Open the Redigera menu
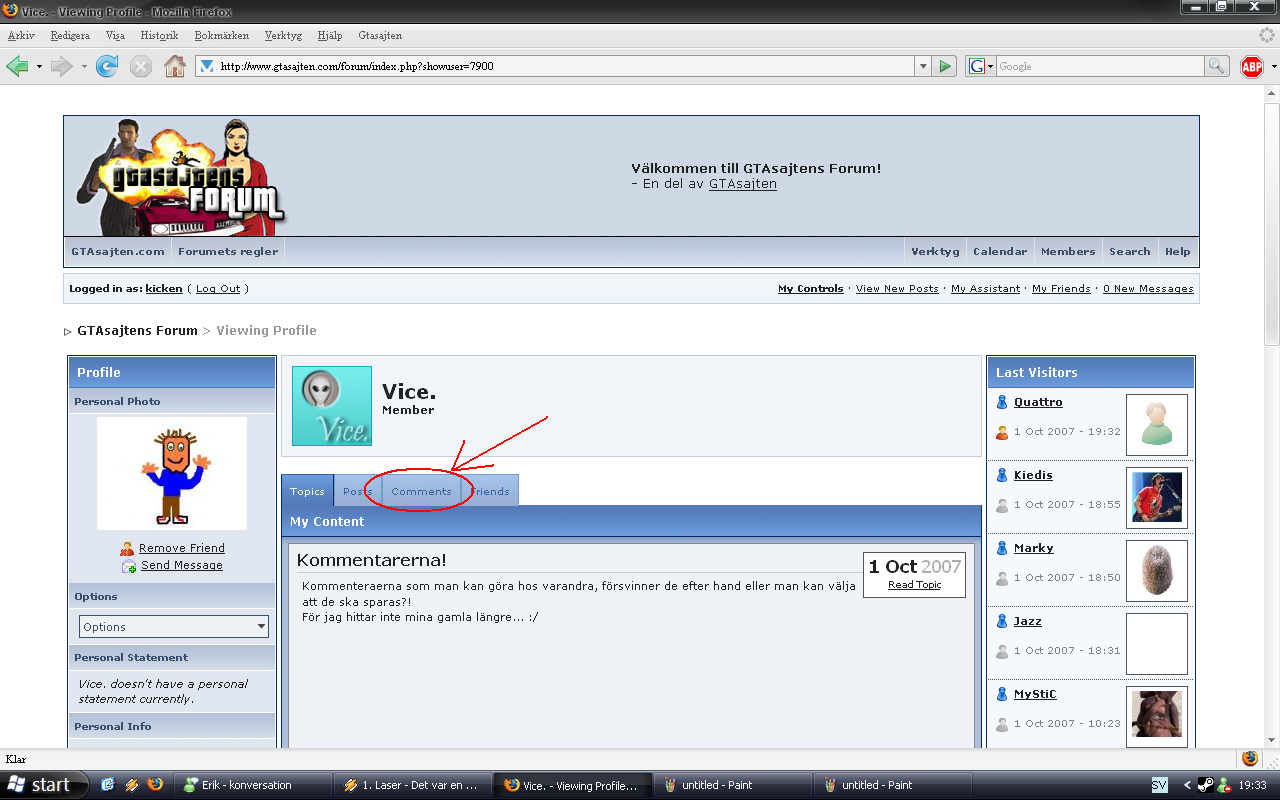The image size is (1280, 800). 70,35
